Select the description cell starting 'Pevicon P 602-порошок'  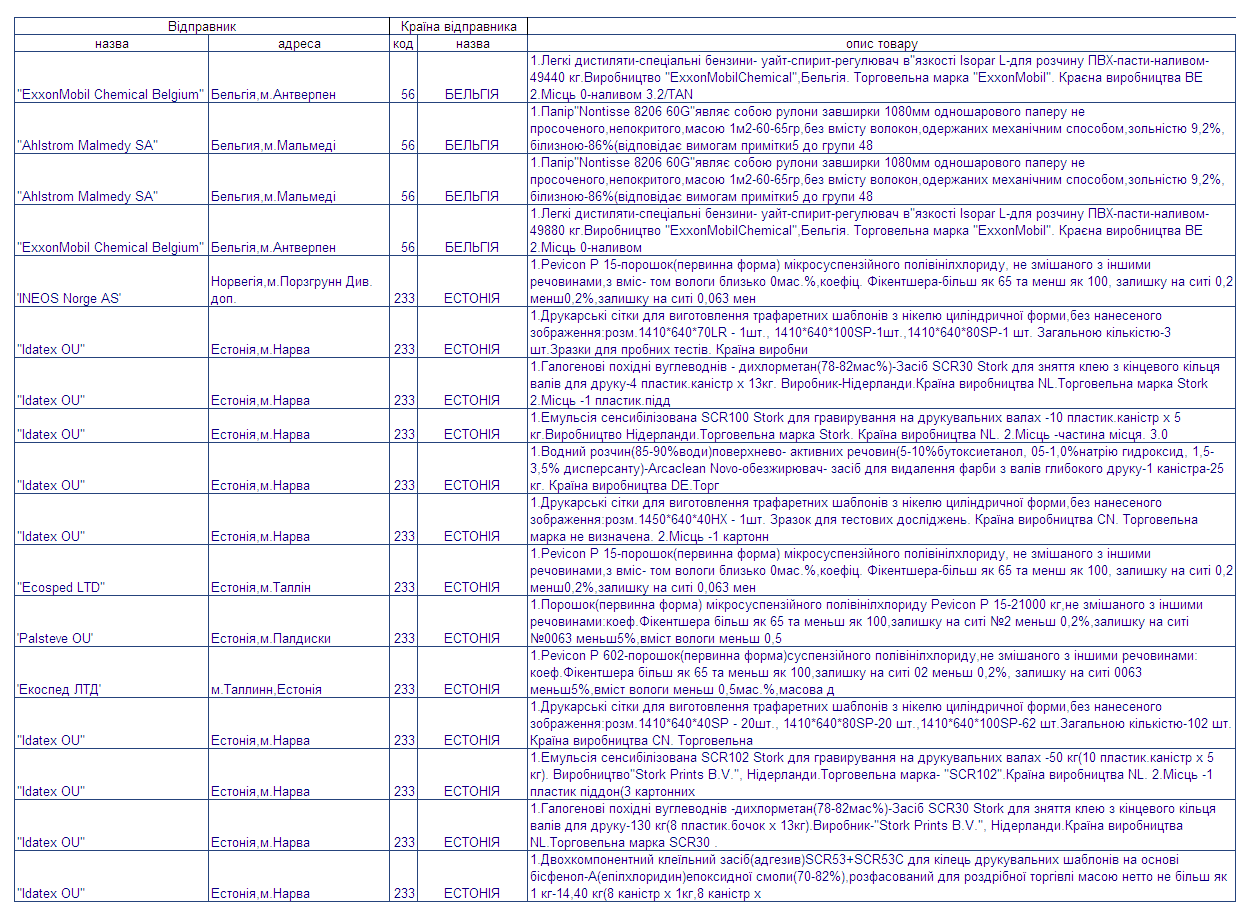(881, 672)
